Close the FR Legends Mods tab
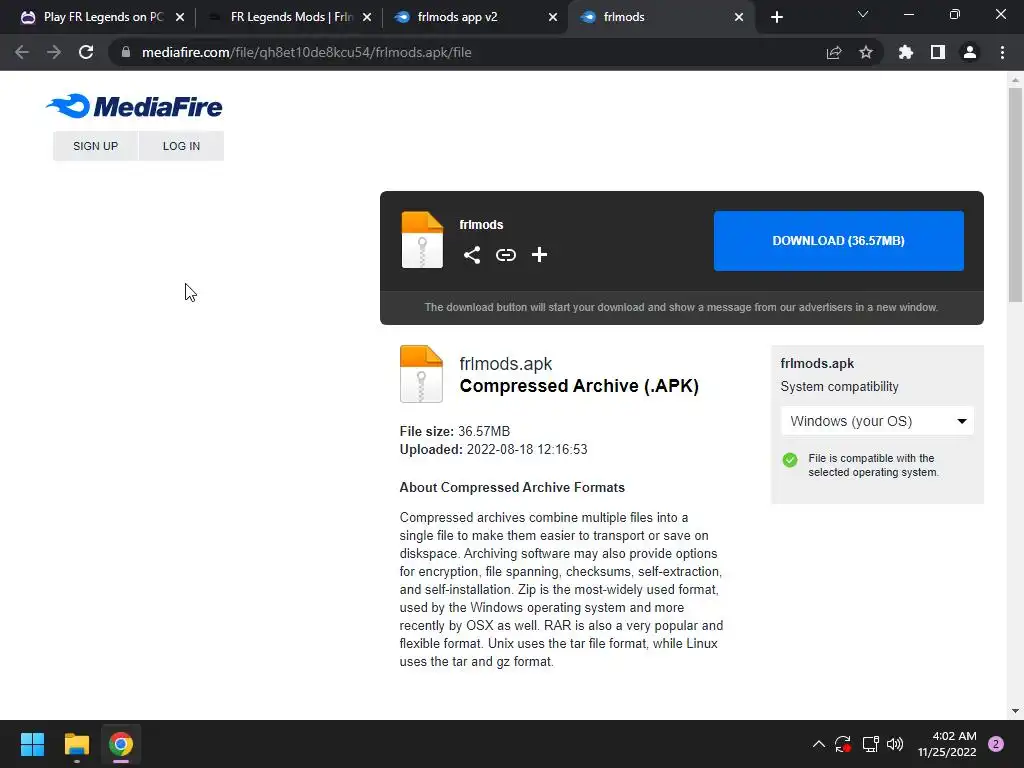 367,17
